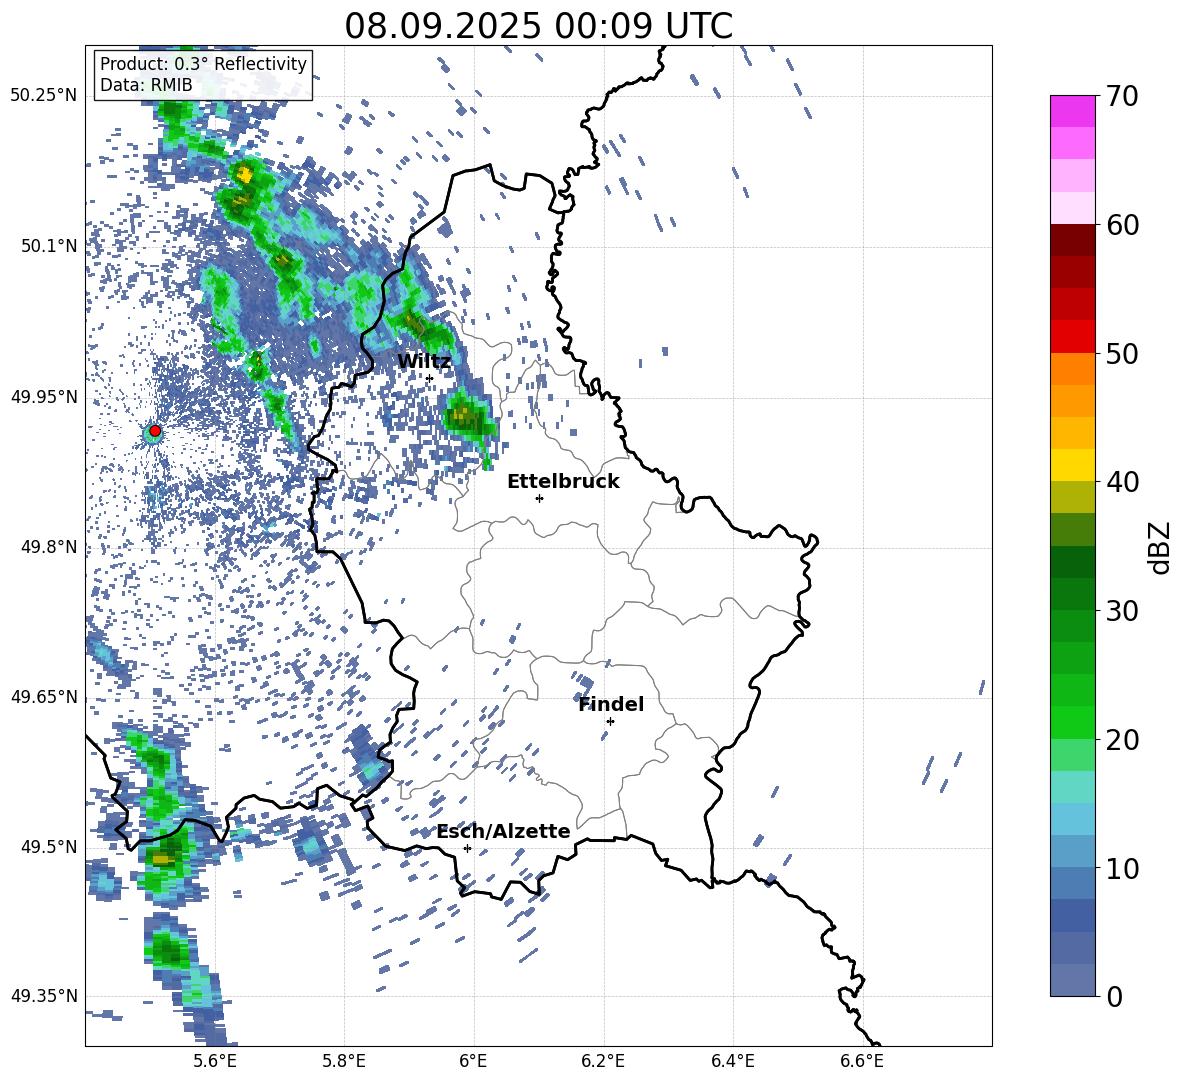Click the 49.8°N latitude label
1184x1081 pixels.
pyautogui.click(x=48, y=547)
